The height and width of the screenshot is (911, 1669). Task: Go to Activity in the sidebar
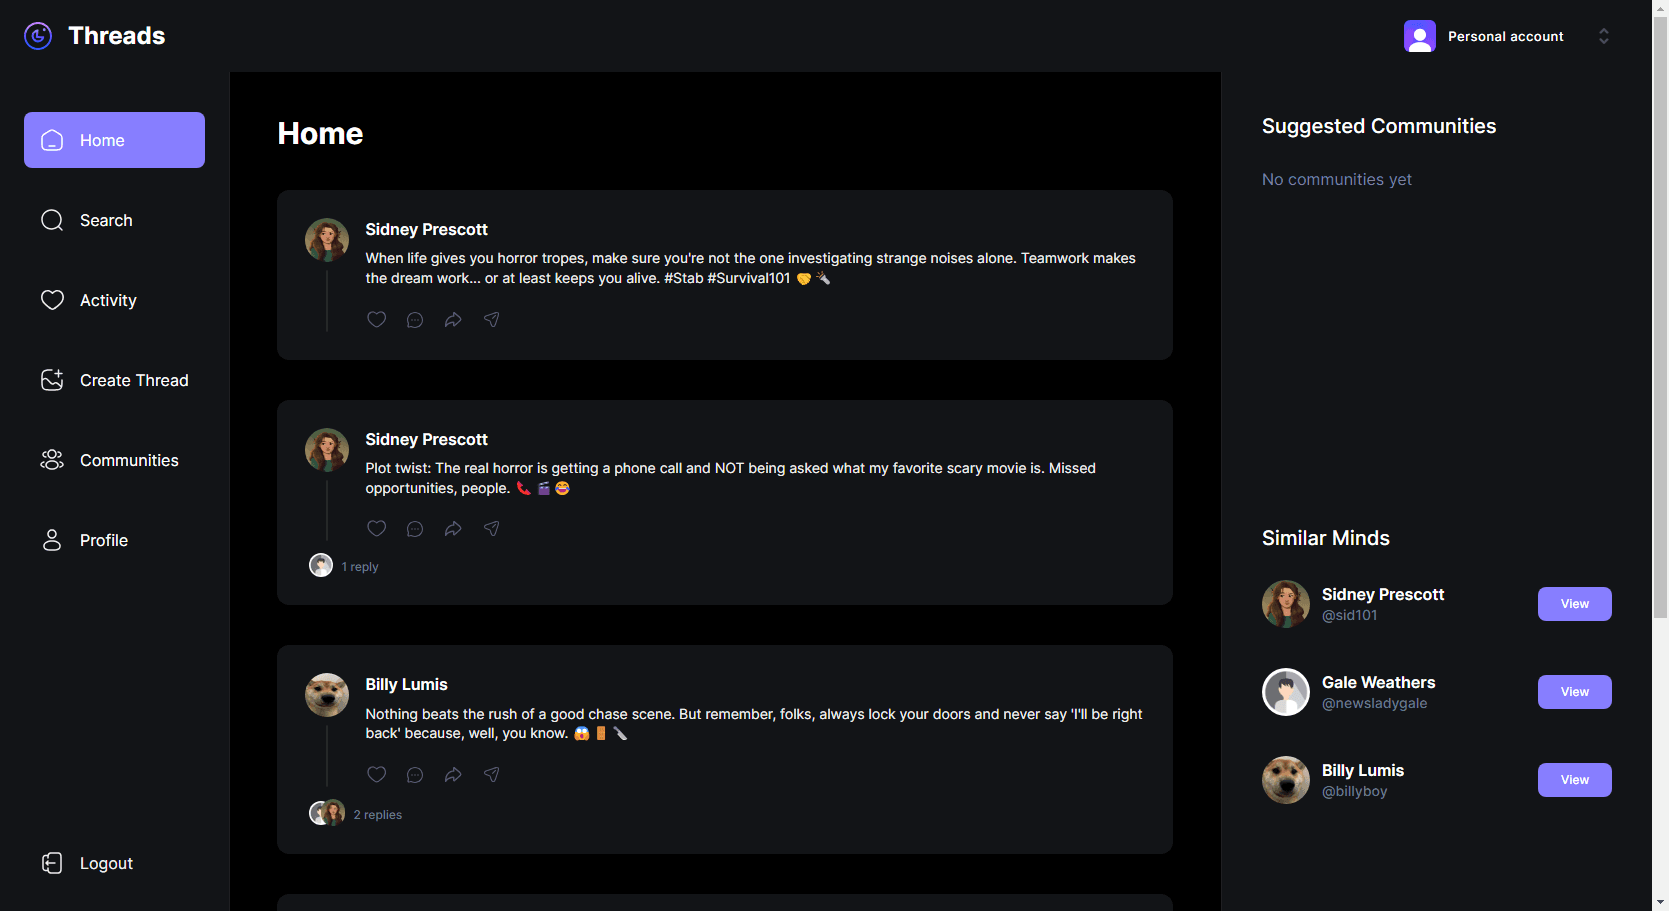[108, 300]
